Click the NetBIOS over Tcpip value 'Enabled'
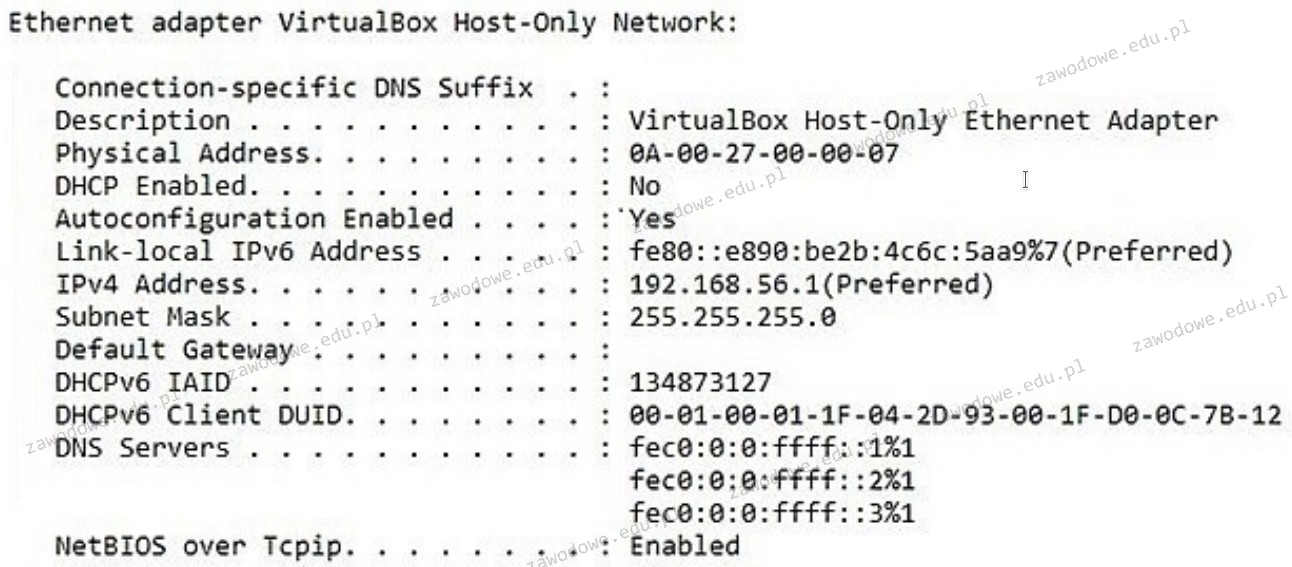The height and width of the screenshot is (567, 1292). 684,547
